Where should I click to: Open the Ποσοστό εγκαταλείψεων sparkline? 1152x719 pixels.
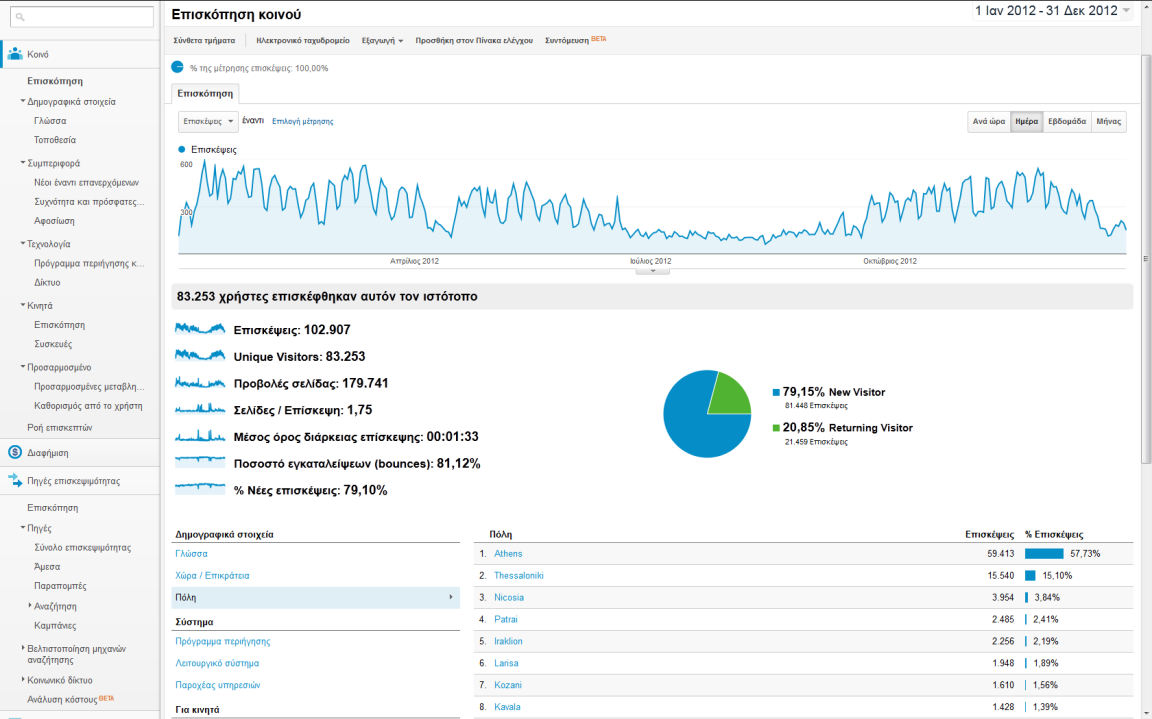[200, 463]
